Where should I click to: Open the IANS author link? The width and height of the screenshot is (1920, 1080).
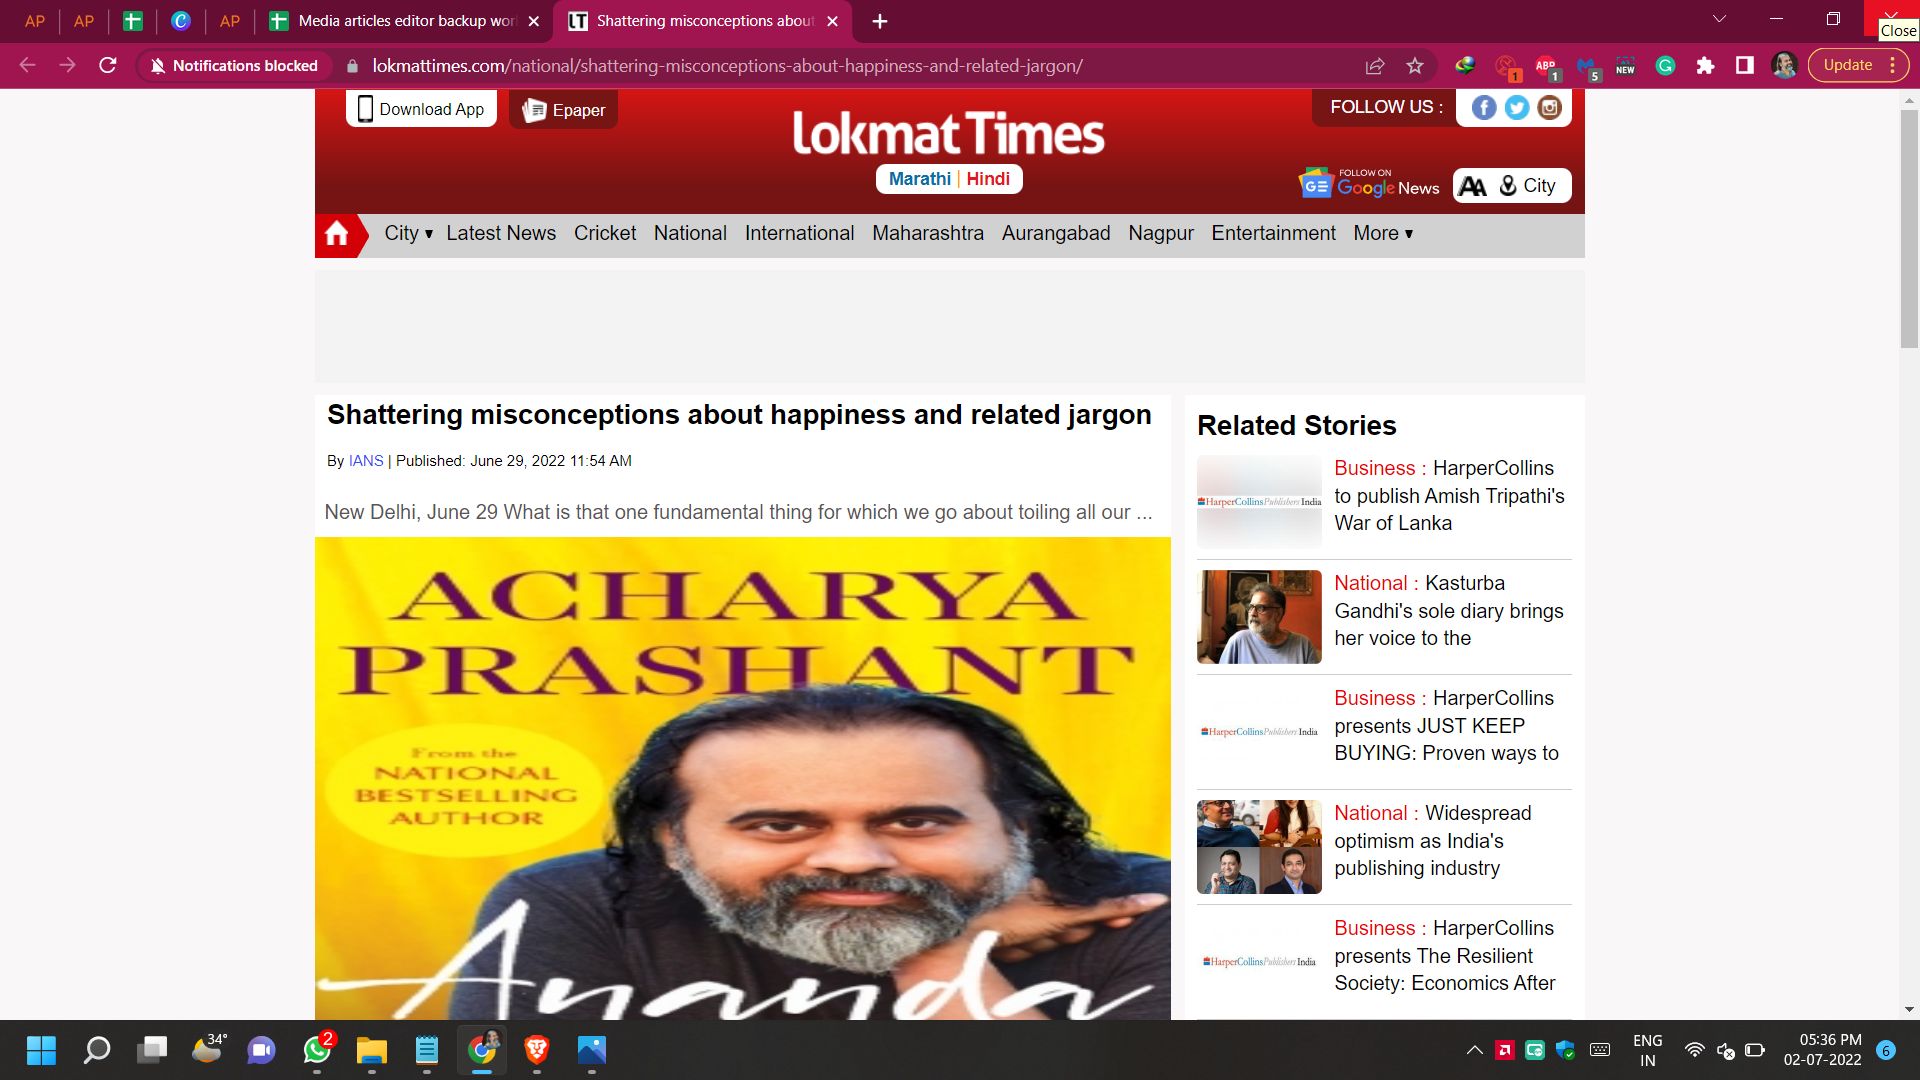pos(365,461)
